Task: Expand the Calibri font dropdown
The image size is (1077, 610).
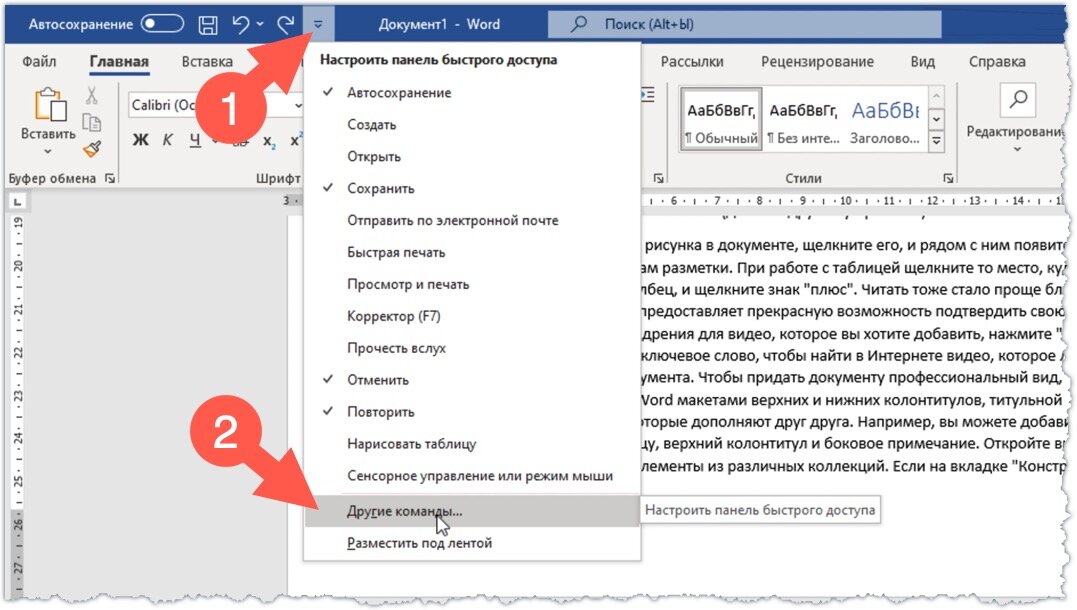Action: tap(298, 105)
